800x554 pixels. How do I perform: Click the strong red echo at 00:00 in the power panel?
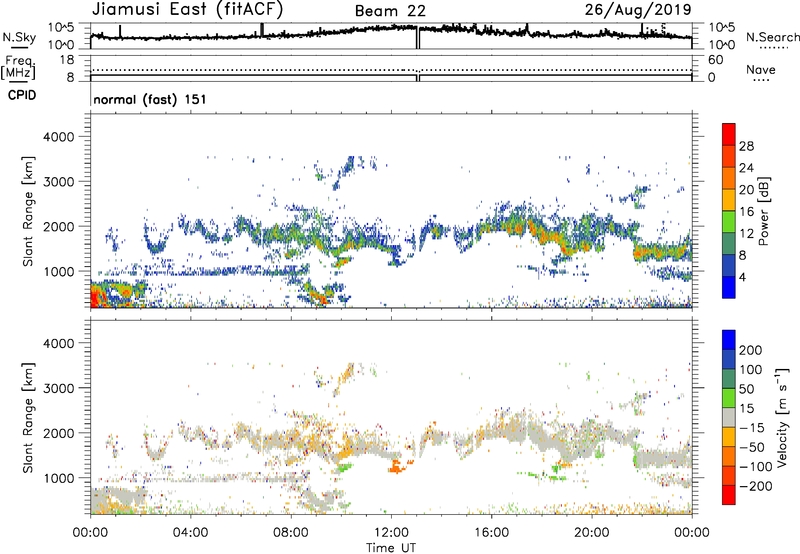tap(98, 297)
